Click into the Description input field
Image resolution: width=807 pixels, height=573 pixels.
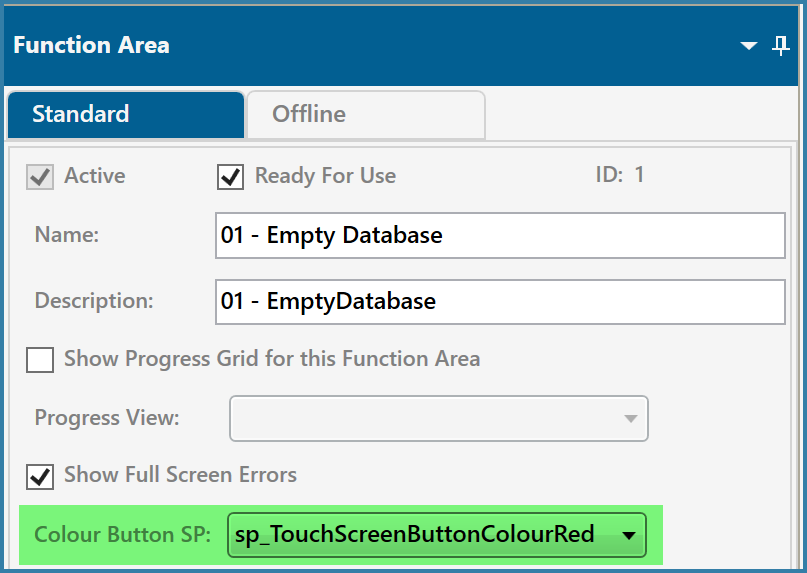click(x=500, y=302)
